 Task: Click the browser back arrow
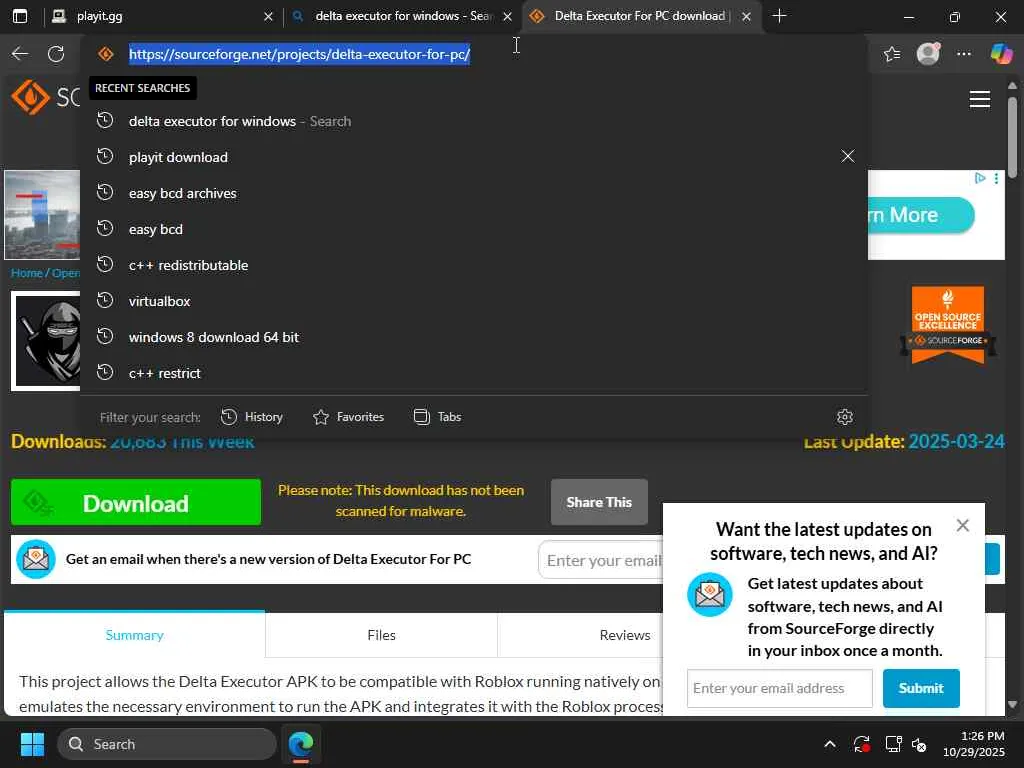(x=20, y=54)
